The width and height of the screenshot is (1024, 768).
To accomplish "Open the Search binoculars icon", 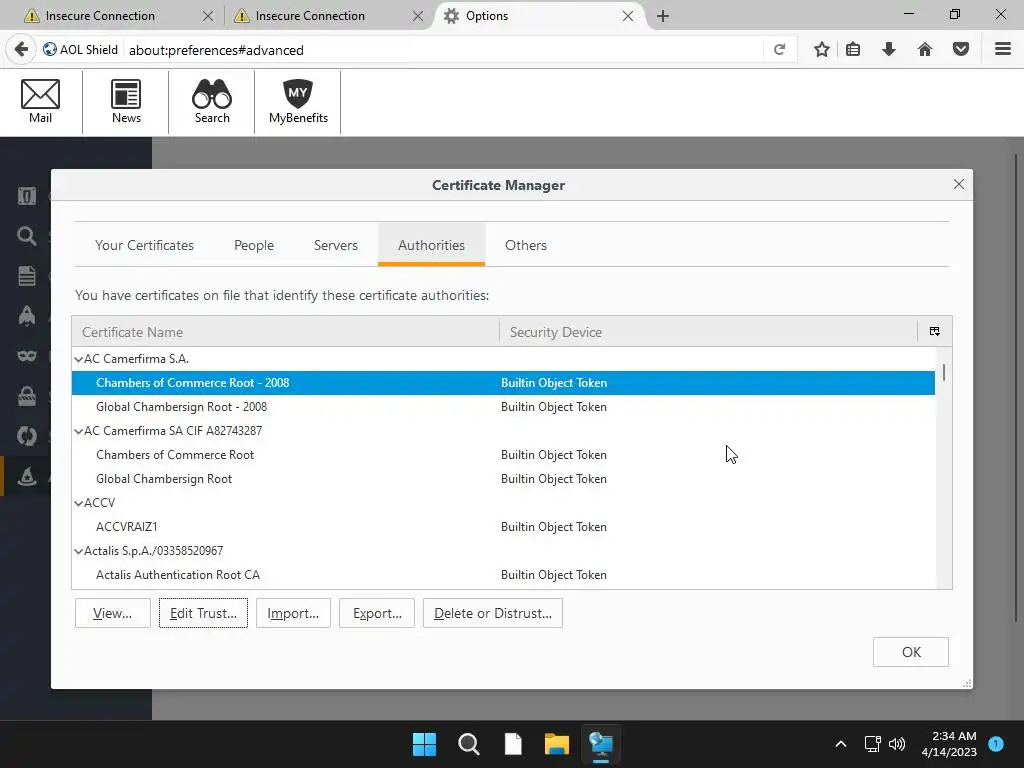I will [212, 101].
